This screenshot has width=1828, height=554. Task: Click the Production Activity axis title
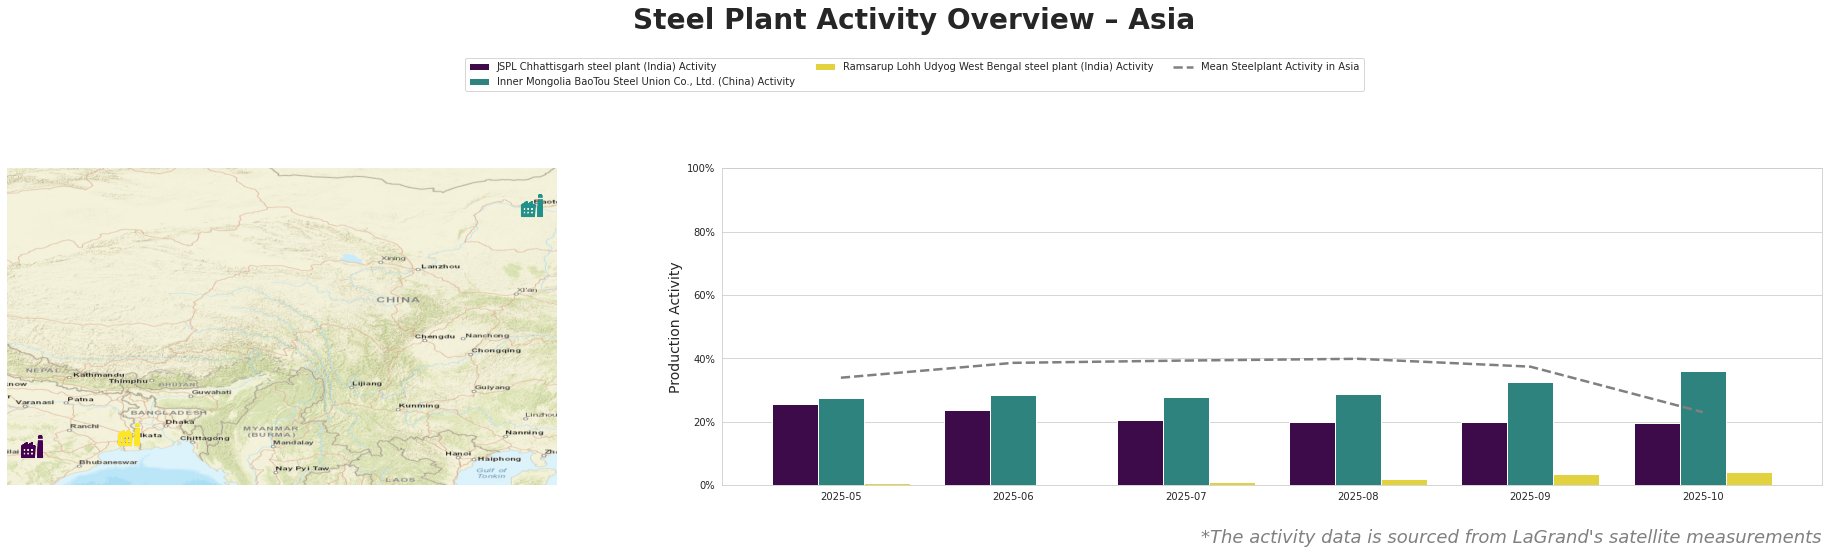coord(675,327)
